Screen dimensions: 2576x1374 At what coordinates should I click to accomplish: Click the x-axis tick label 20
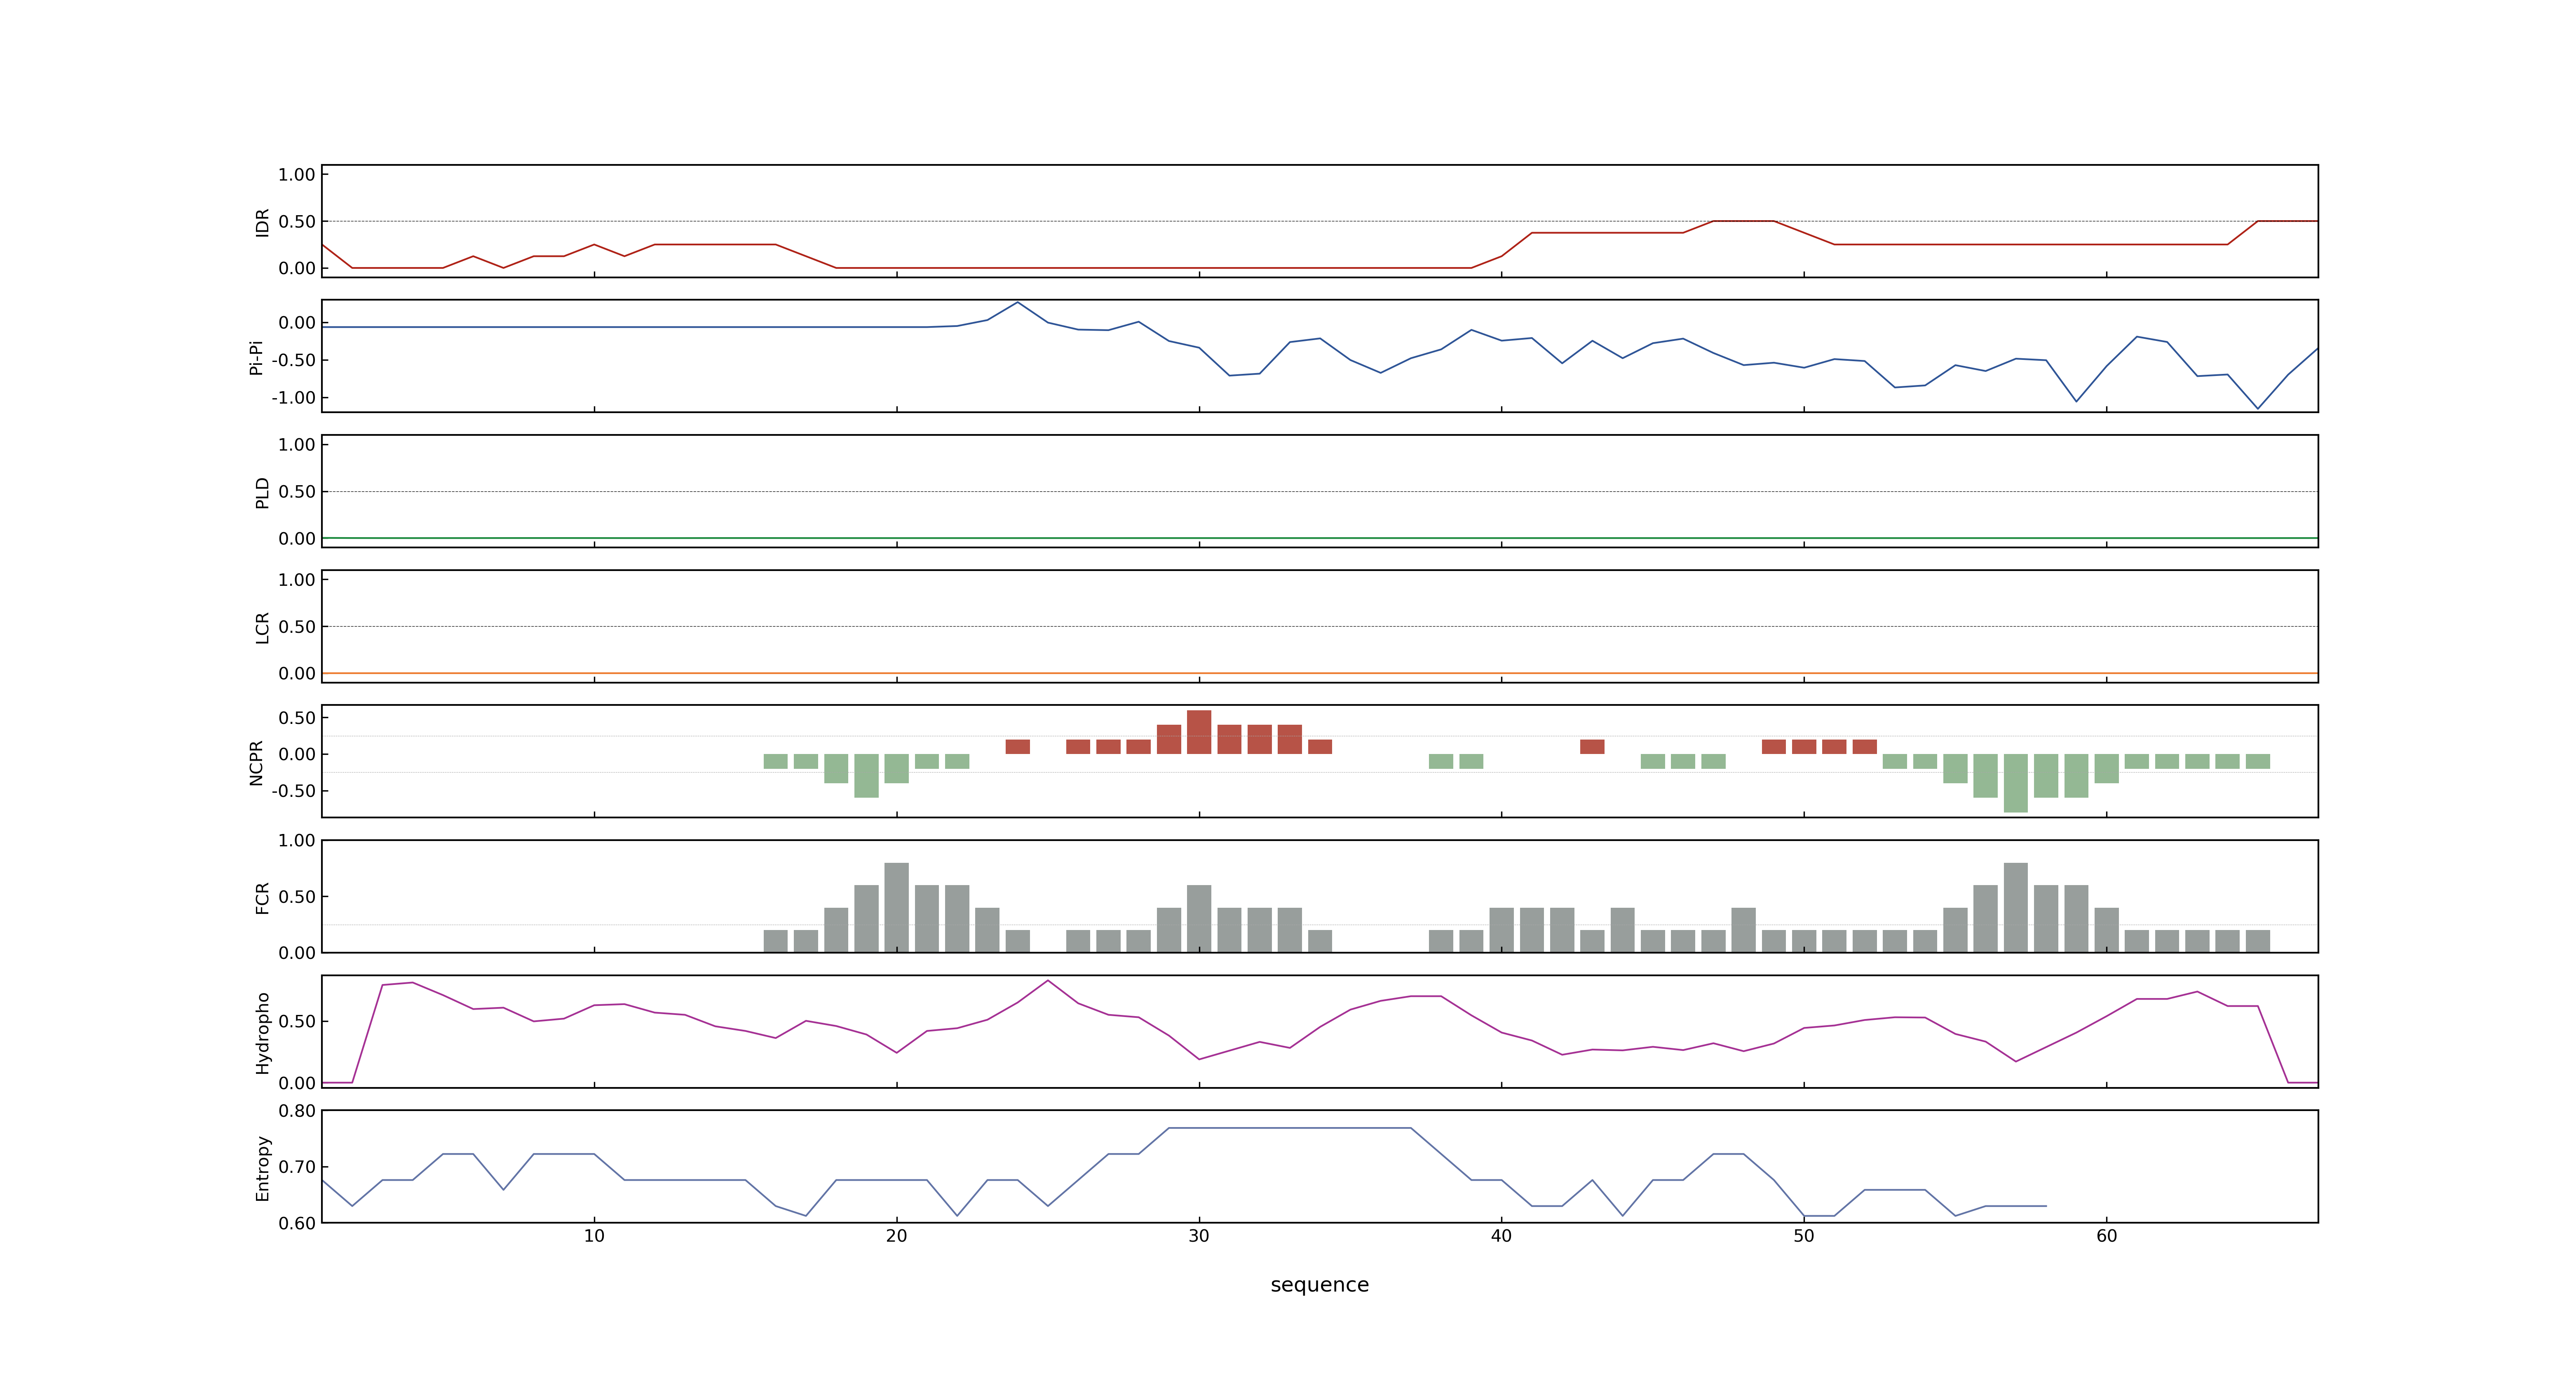pyautogui.click(x=896, y=1236)
